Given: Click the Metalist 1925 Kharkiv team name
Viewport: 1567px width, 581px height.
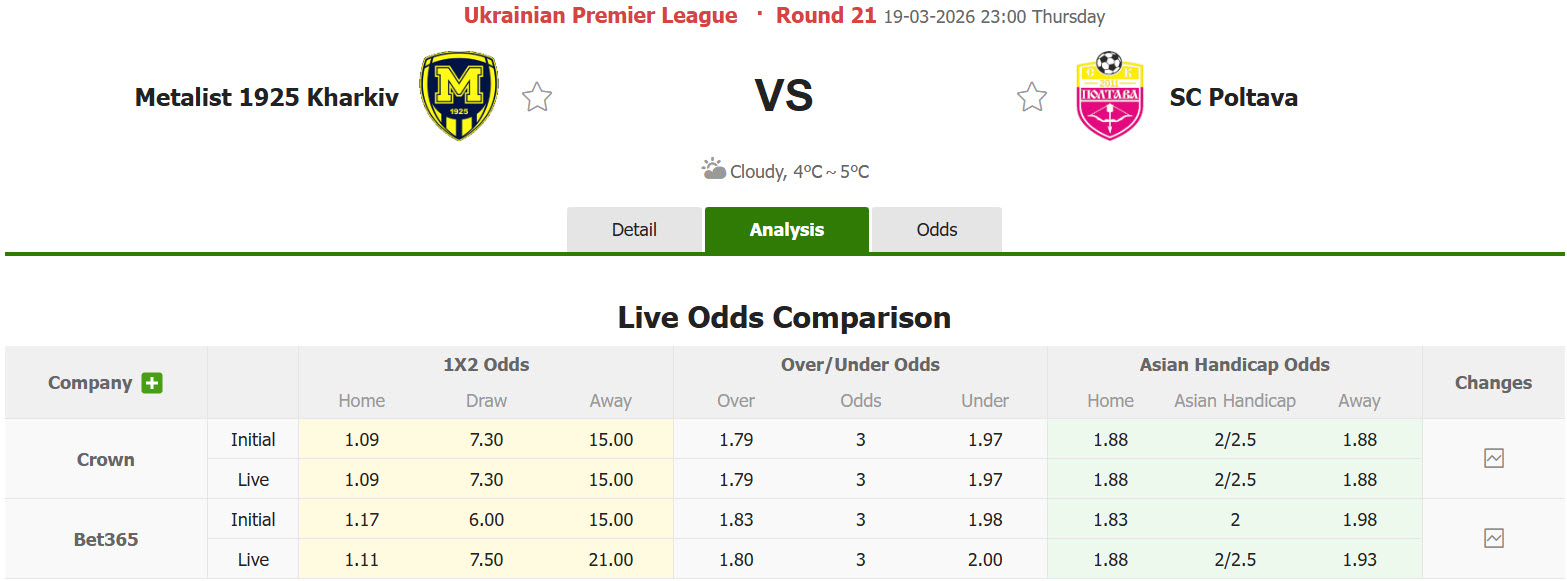Looking at the screenshot, I should (x=266, y=96).
